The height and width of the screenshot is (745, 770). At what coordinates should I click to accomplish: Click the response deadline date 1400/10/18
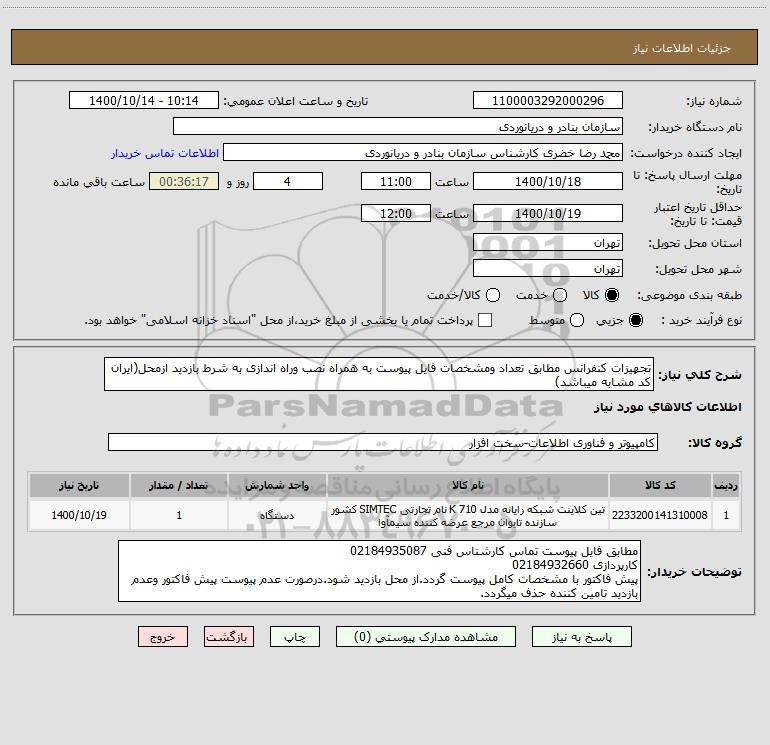click(x=548, y=181)
